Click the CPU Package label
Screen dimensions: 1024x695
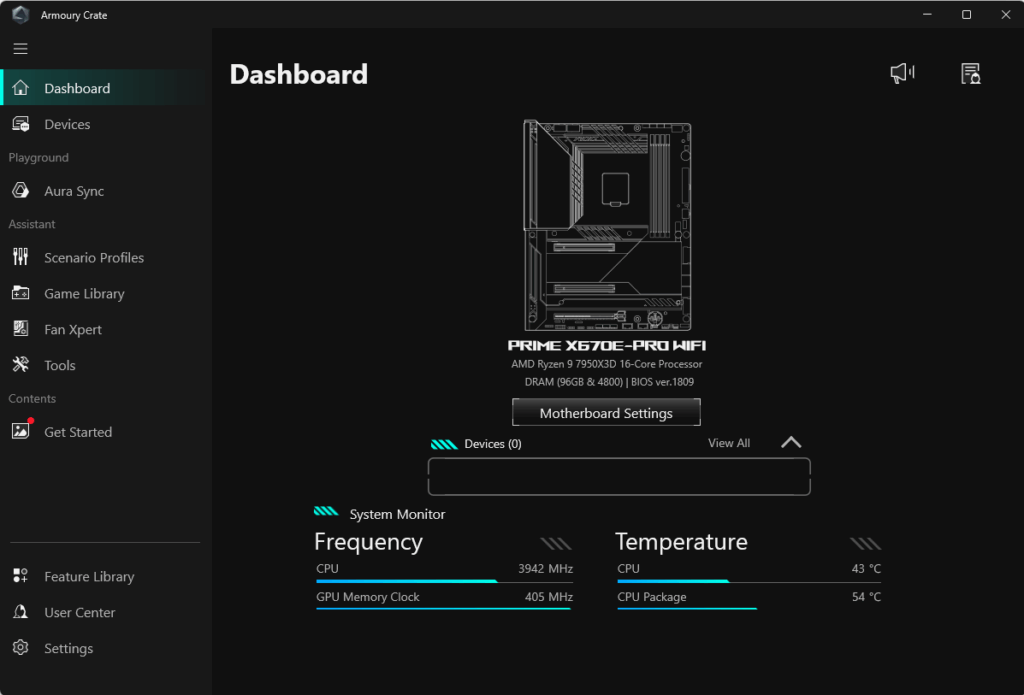(x=652, y=596)
